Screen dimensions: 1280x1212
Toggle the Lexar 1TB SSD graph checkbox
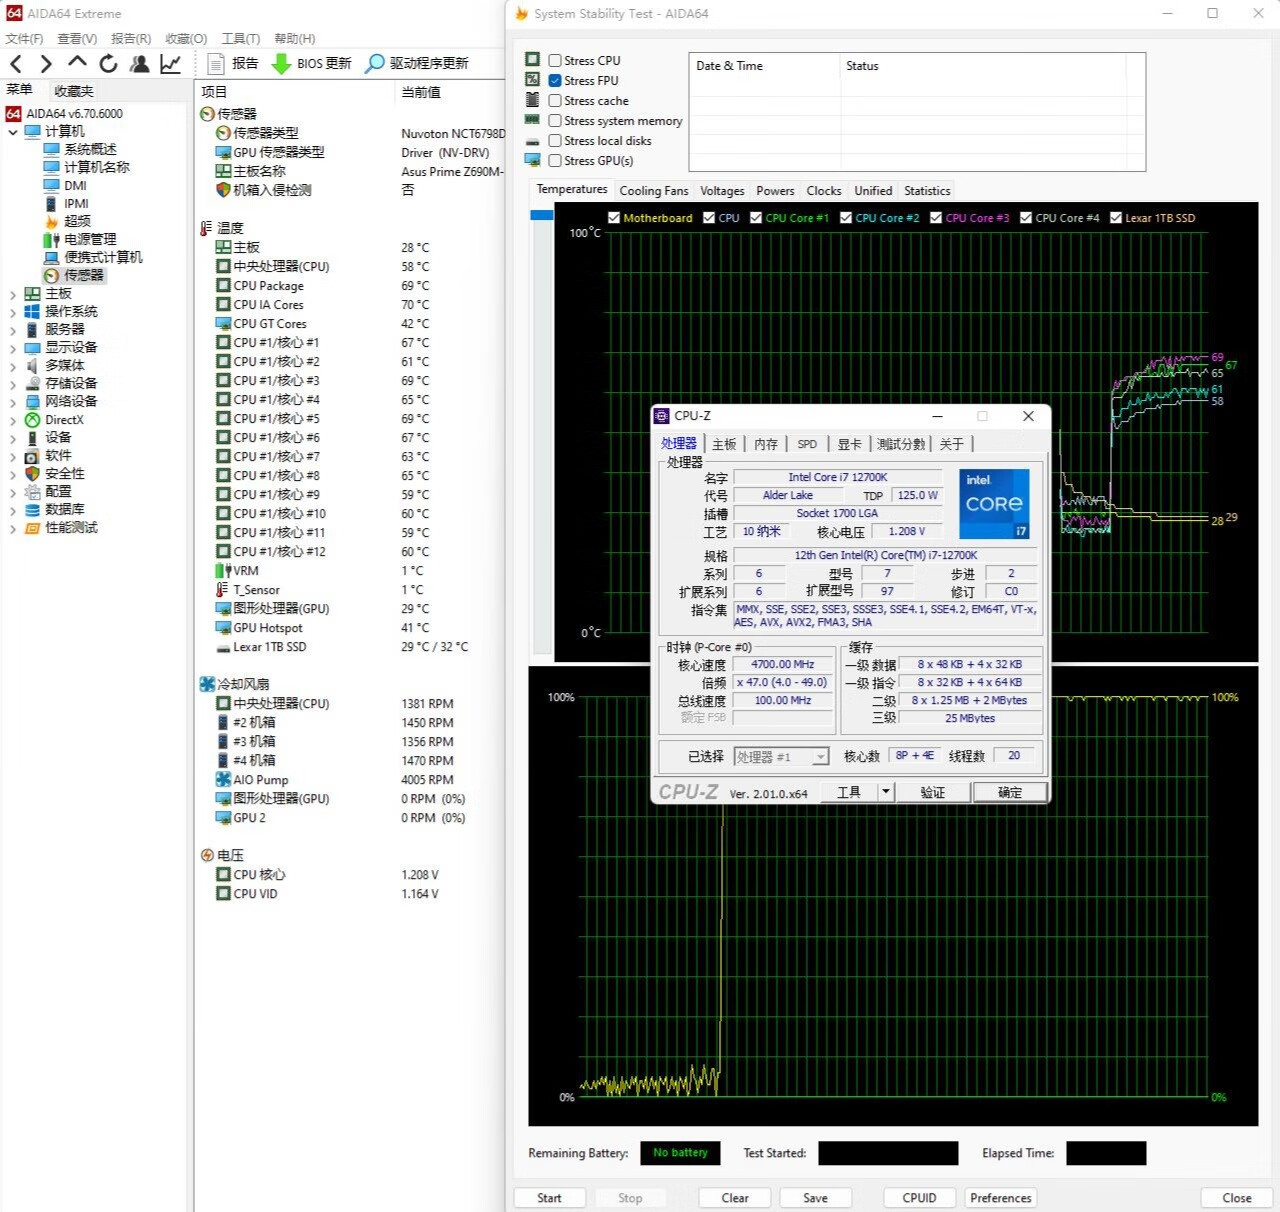[1116, 217]
